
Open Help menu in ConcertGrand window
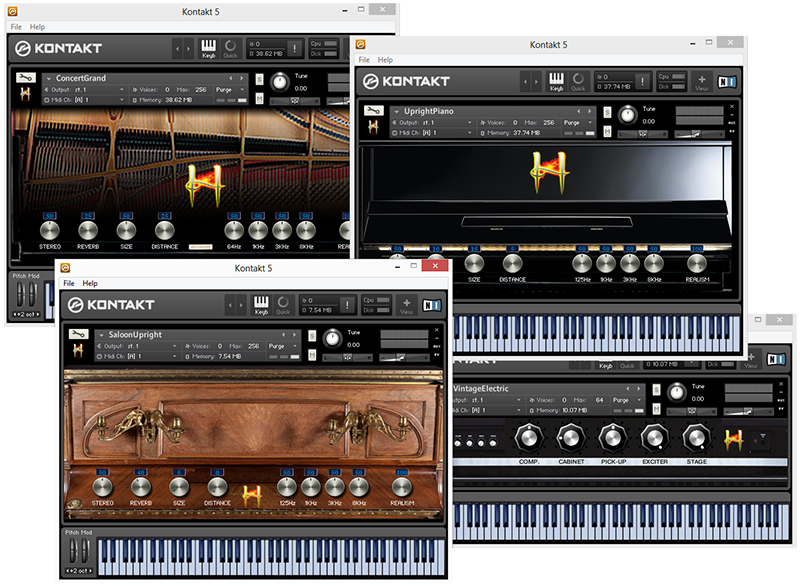[x=37, y=27]
